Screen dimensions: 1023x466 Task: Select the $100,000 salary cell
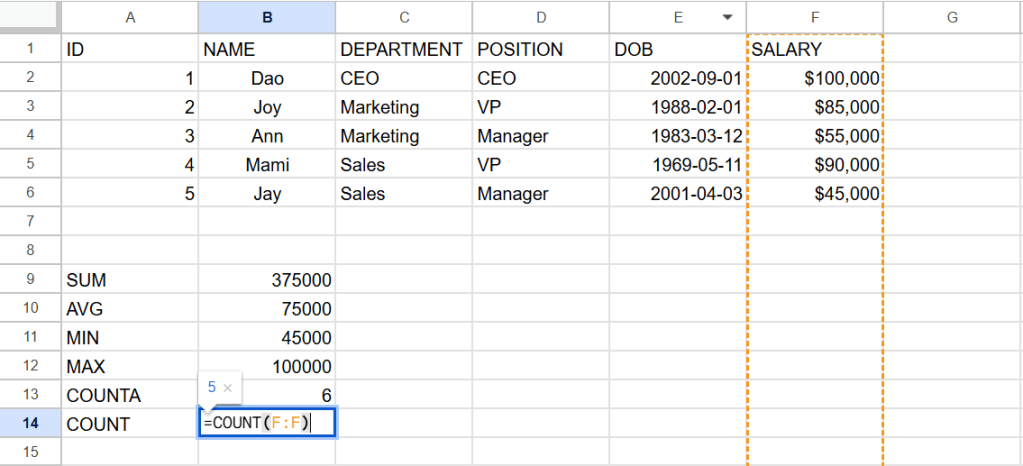[814, 78]
